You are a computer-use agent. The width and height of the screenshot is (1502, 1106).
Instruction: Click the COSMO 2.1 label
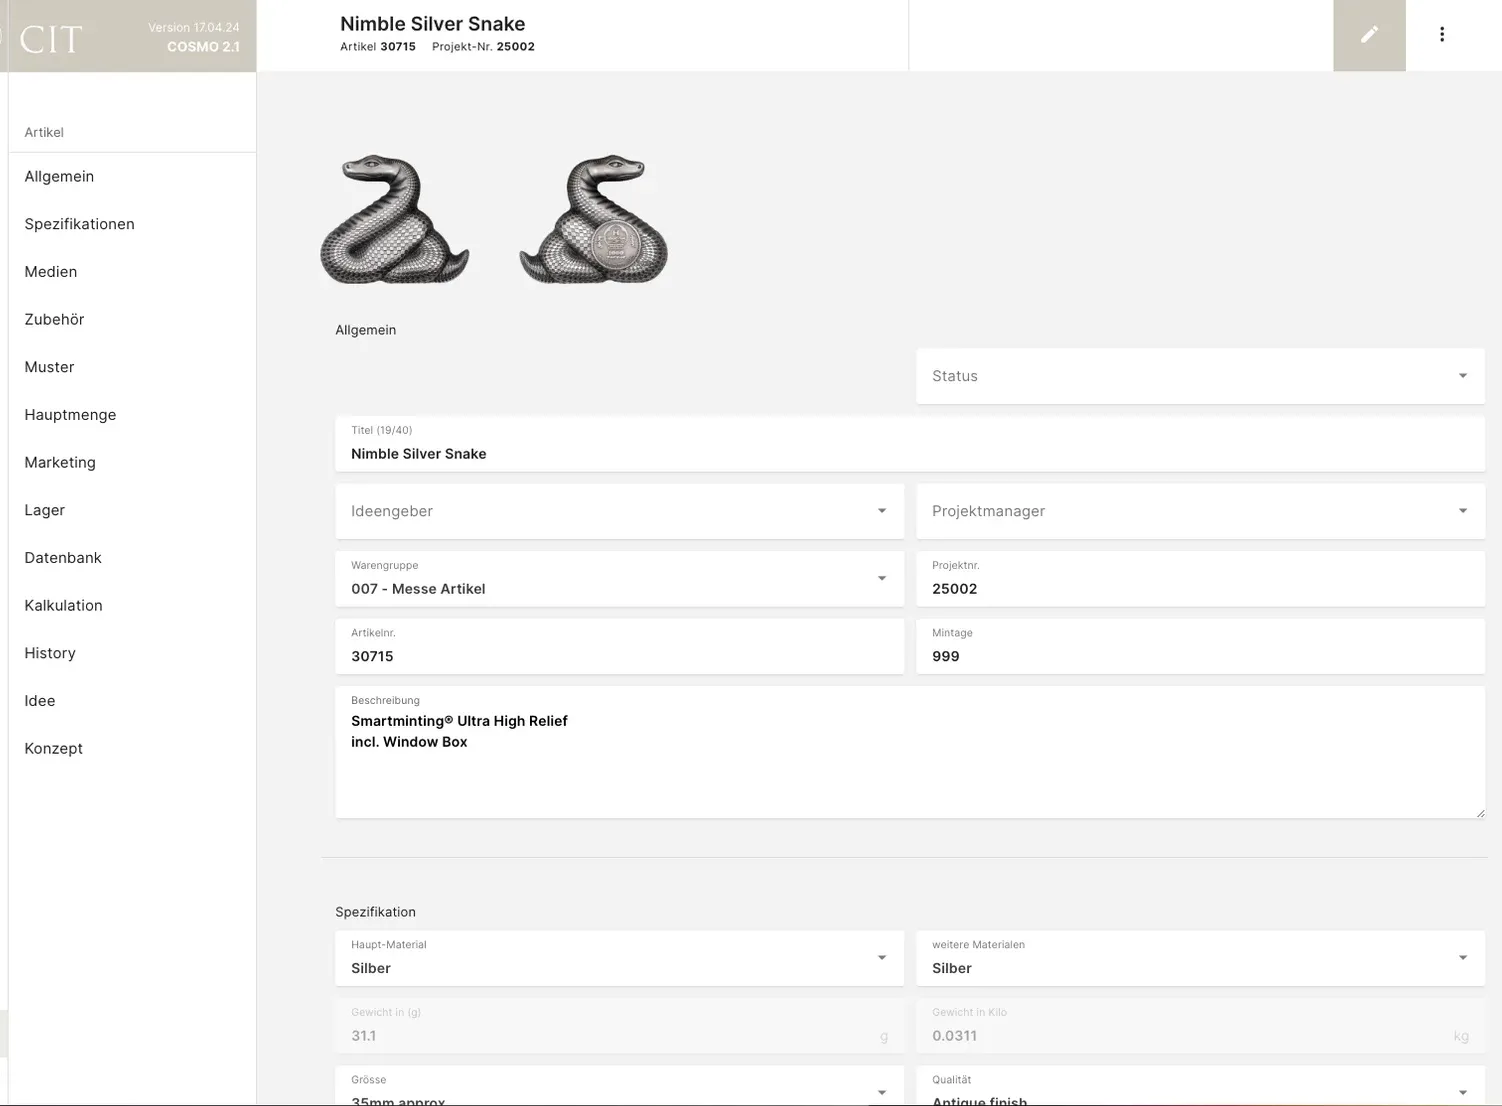point(203,47)
